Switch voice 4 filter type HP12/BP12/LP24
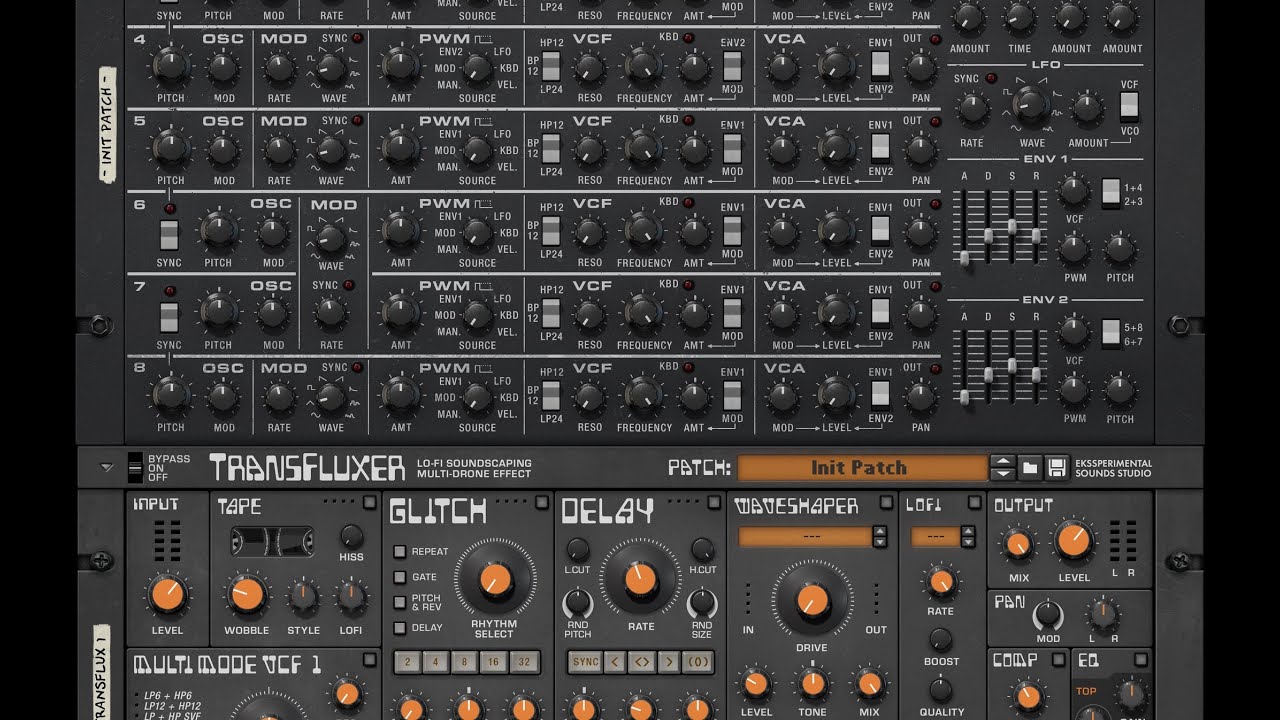Image resolution: width=1280 pixels, height=720 pixels. [551, 66]
